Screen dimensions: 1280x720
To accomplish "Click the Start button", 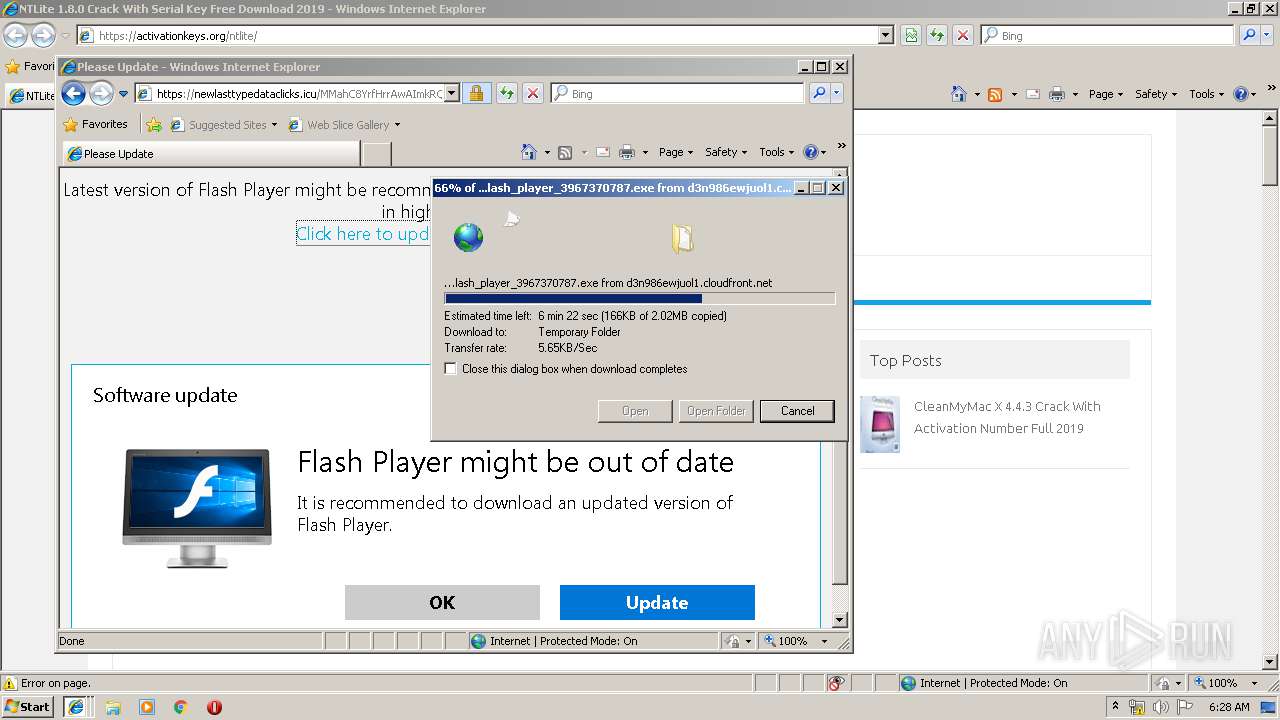I will click(28, 707).
